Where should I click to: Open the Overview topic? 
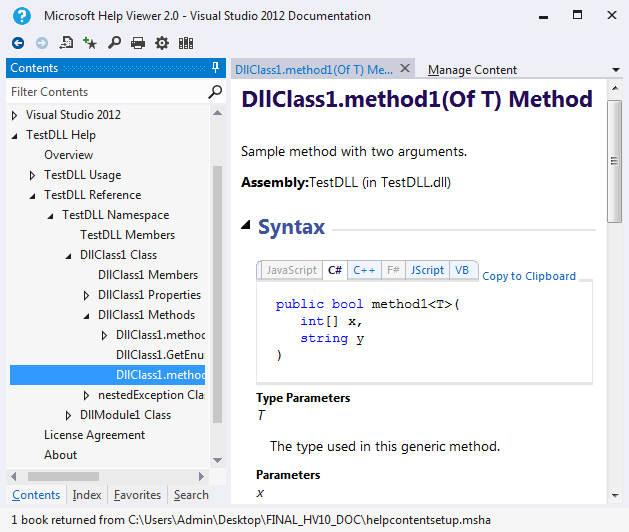tap(69, 155)
